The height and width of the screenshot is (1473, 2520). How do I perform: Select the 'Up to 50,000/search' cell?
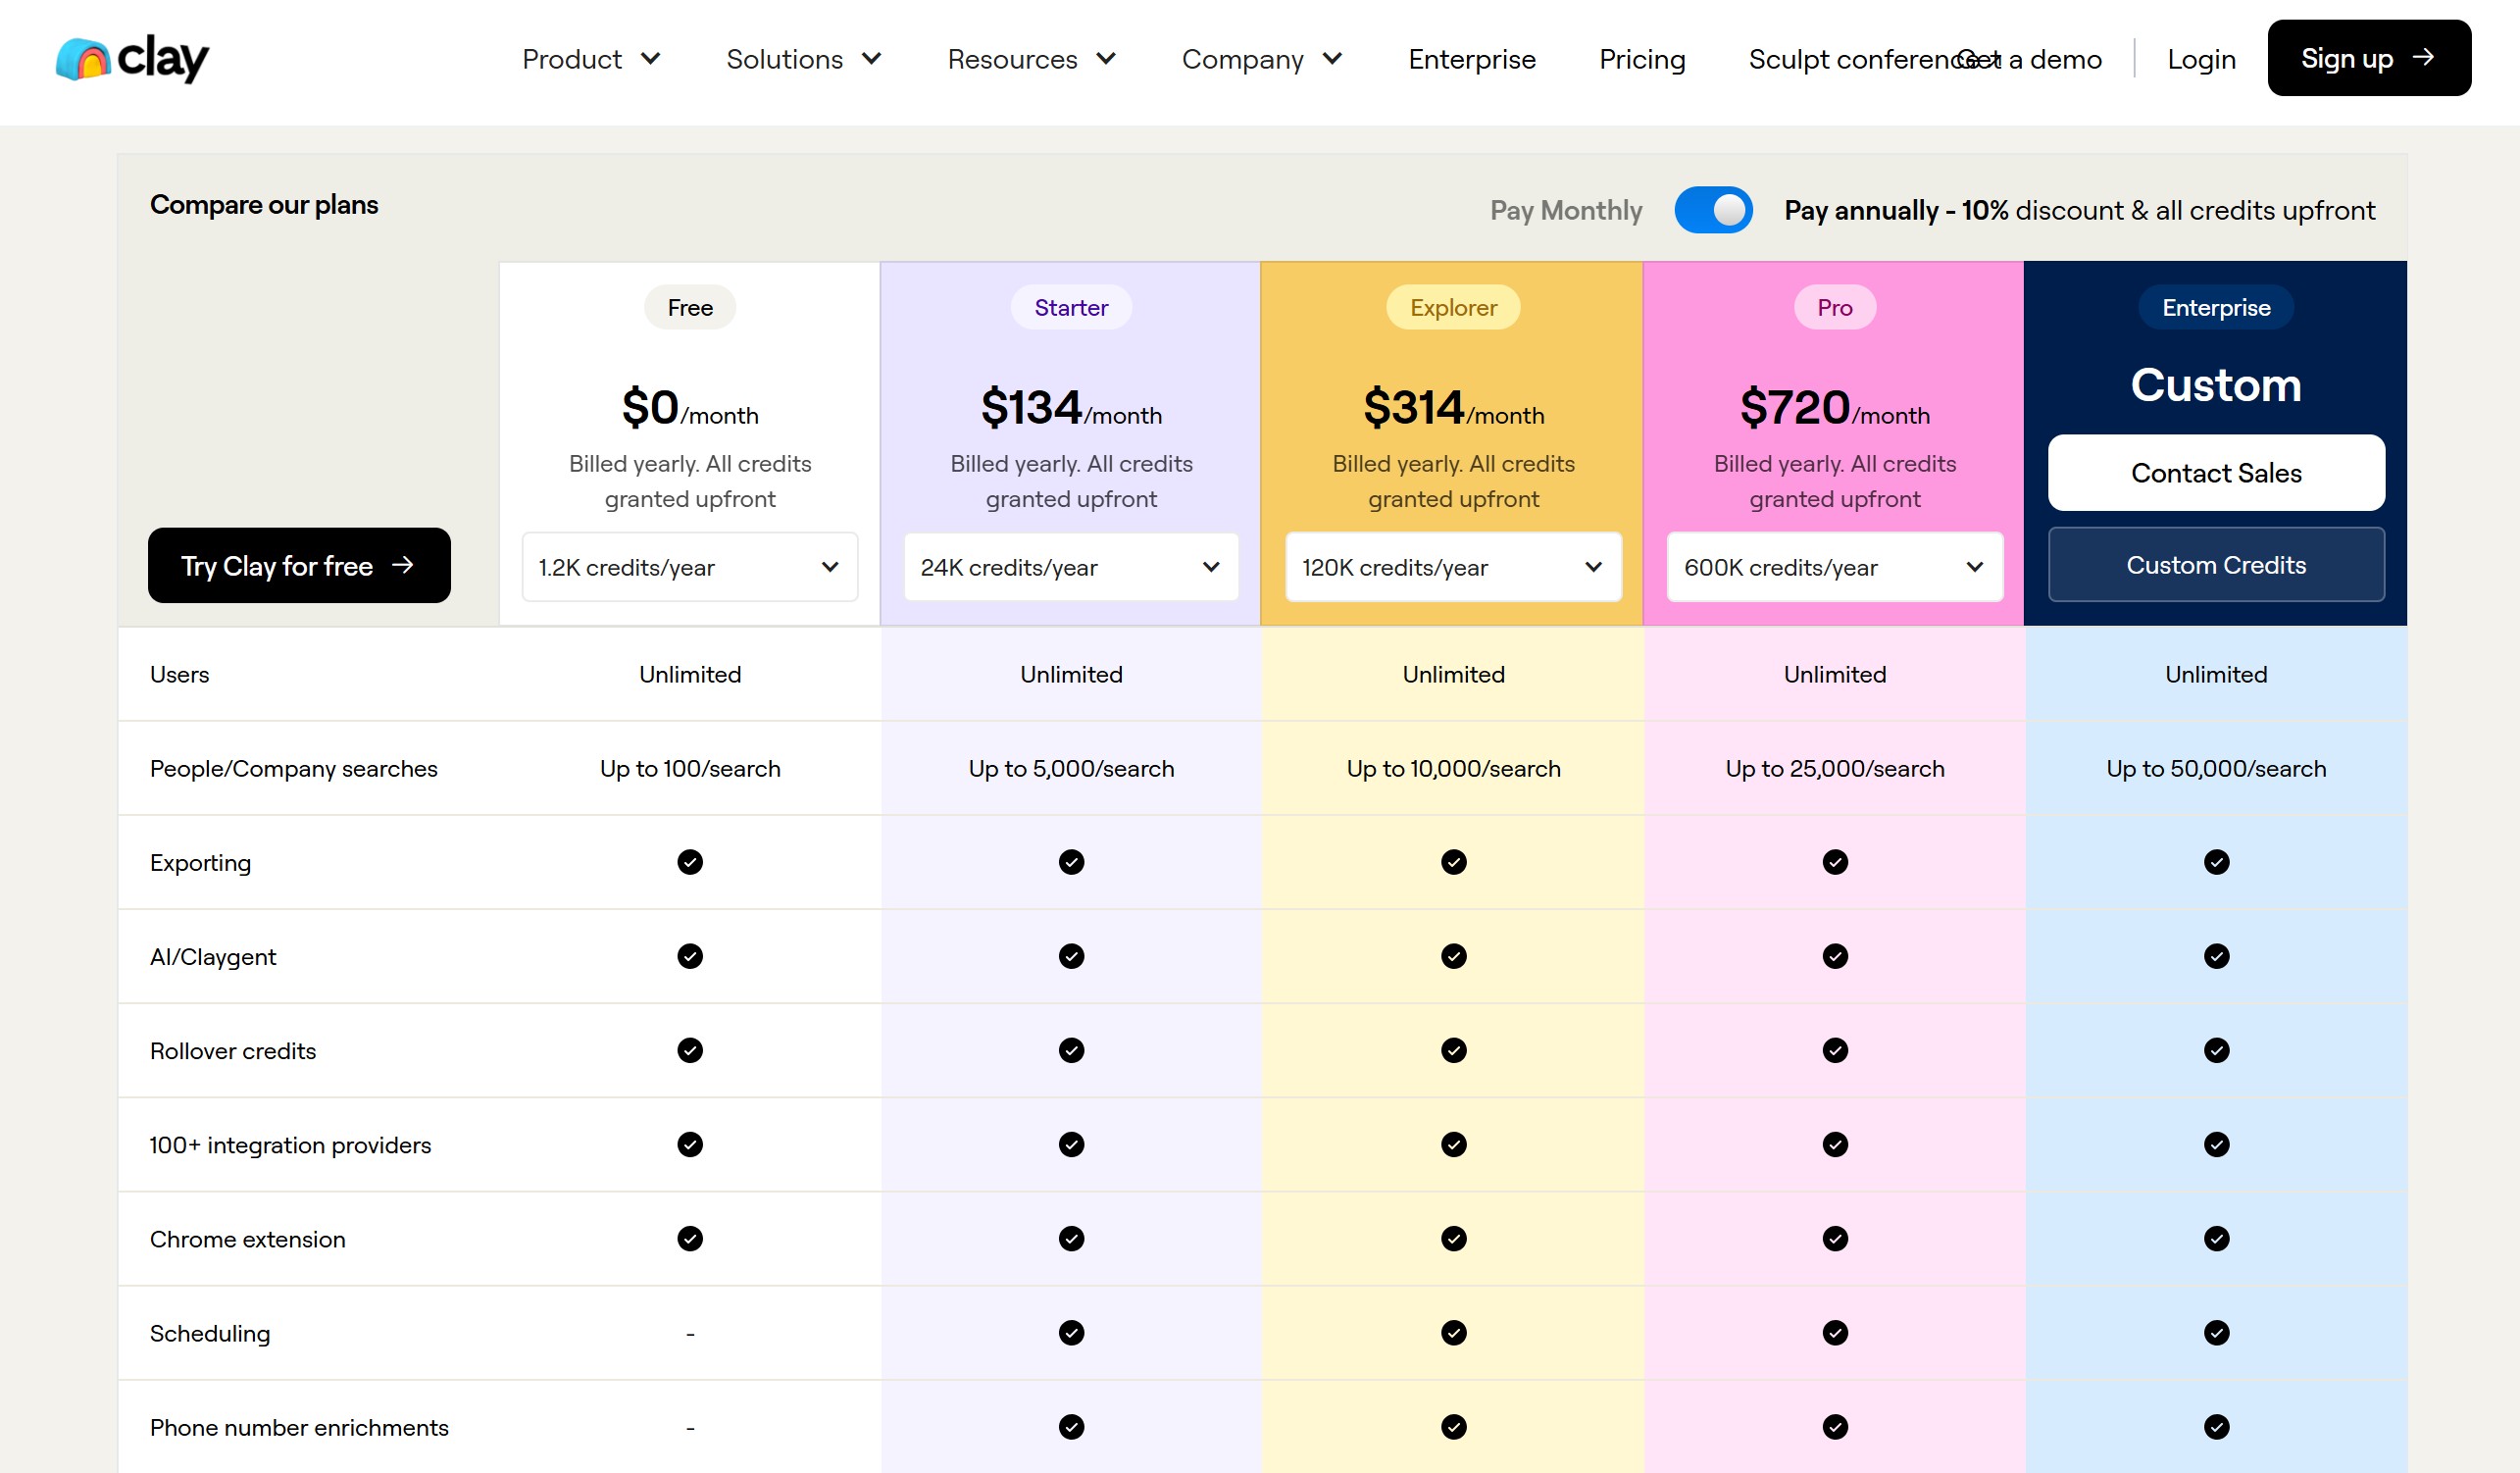click(x=2216, y=768)
